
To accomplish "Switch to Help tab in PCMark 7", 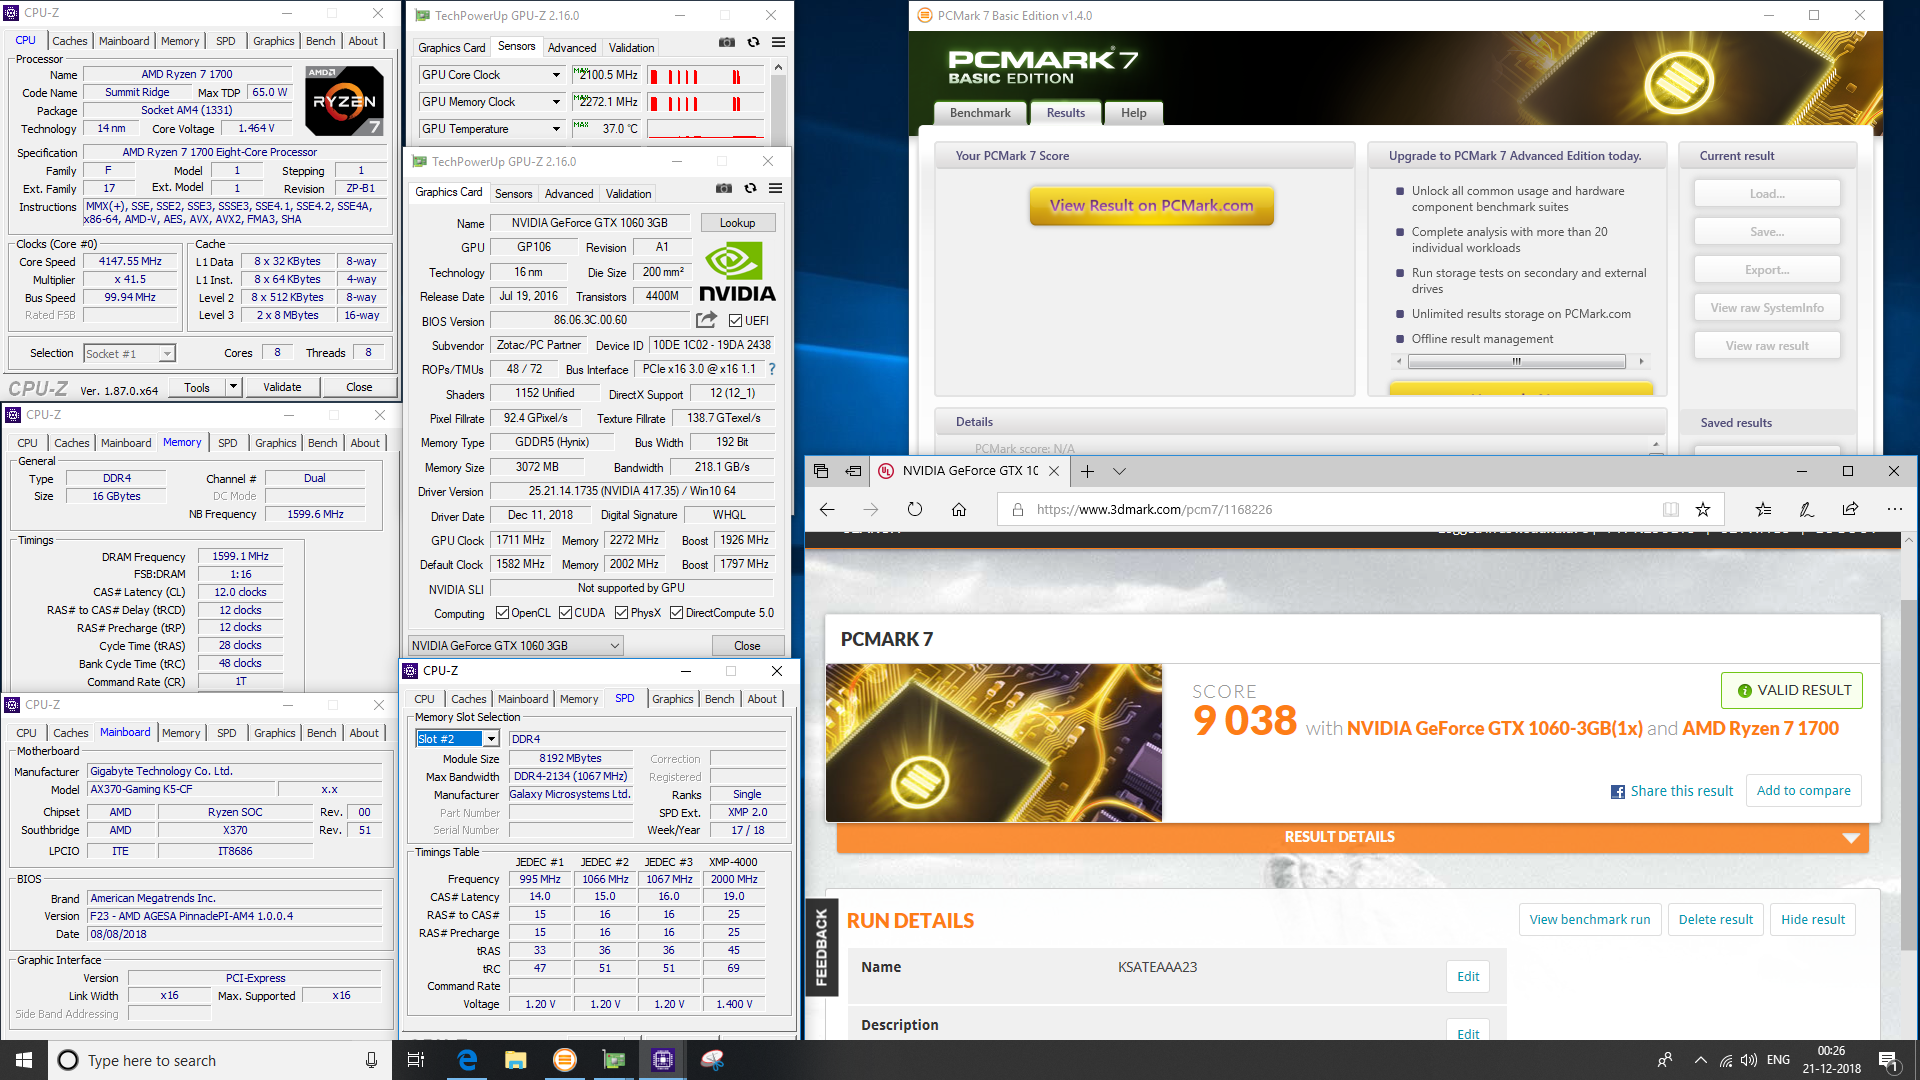I will [1134, 113].
